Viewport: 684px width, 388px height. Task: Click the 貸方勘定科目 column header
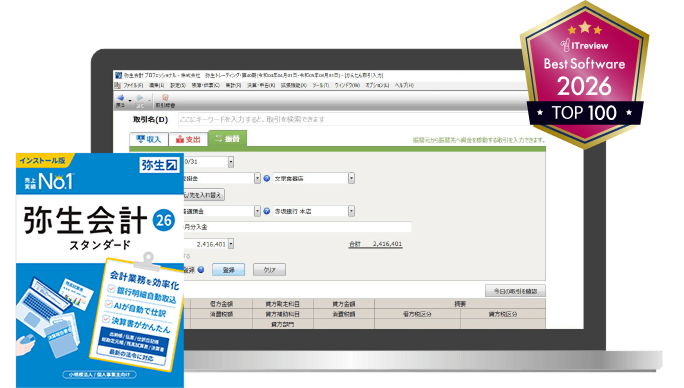(x=283, y=304)
